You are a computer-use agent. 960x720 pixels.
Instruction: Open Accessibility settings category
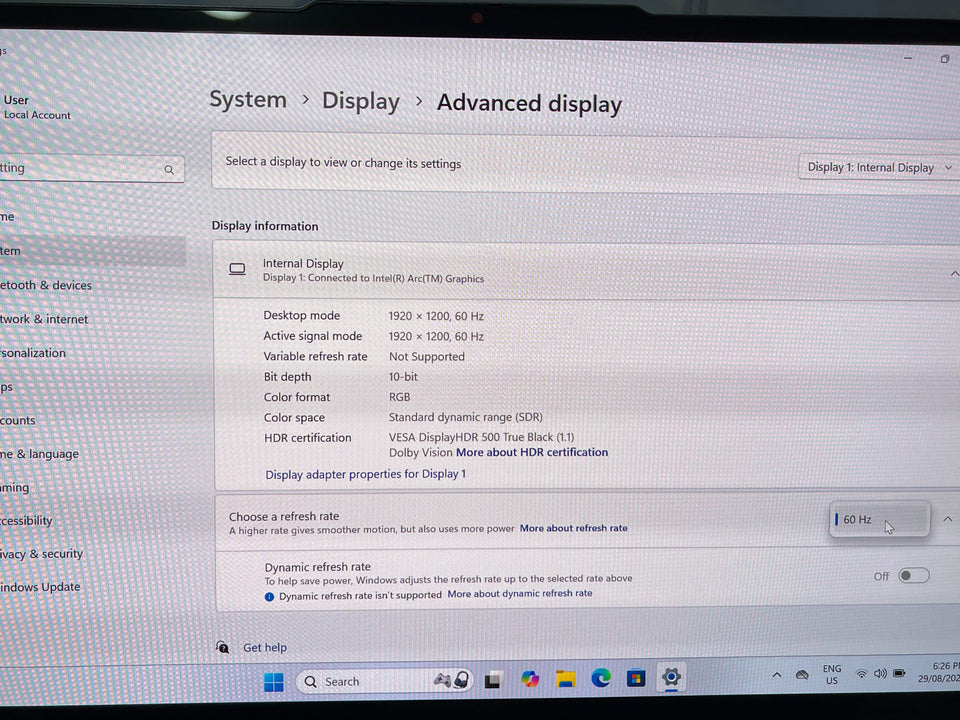[x=26, y=521]
